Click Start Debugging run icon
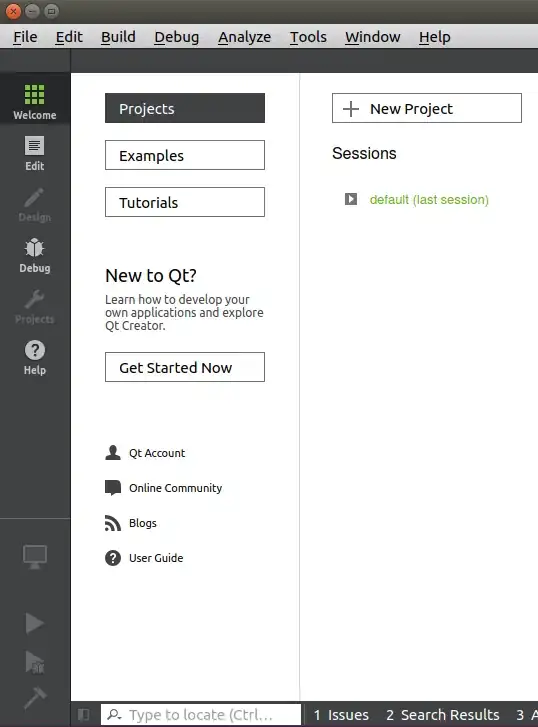The image size is (538, 727). 34,662
